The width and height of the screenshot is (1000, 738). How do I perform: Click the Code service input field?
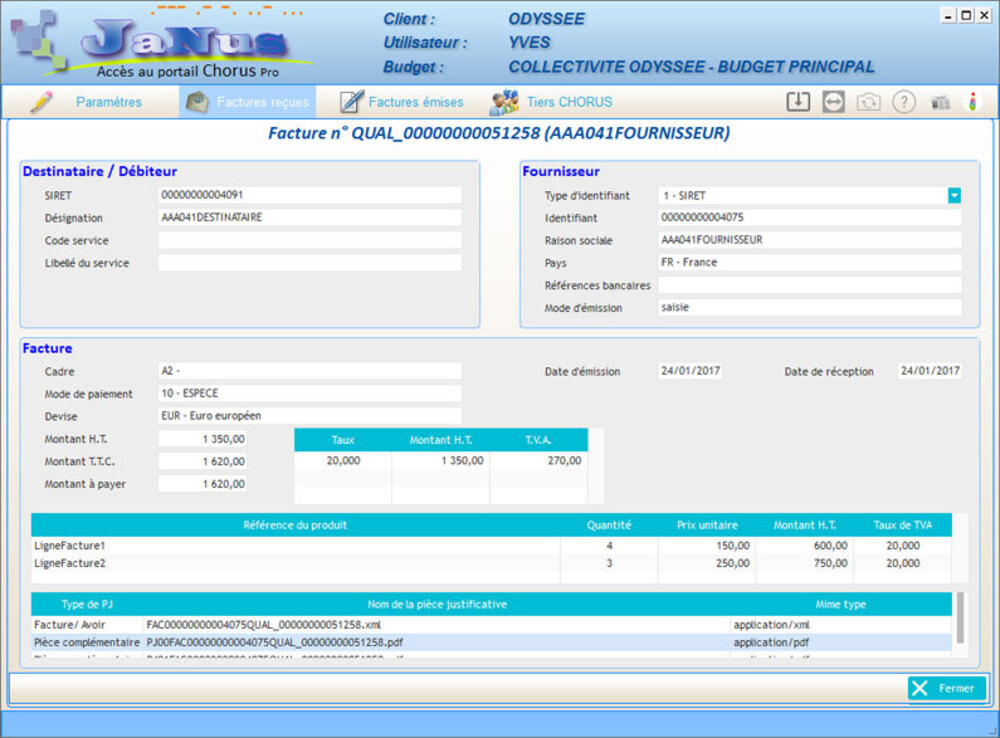(310, 241)
